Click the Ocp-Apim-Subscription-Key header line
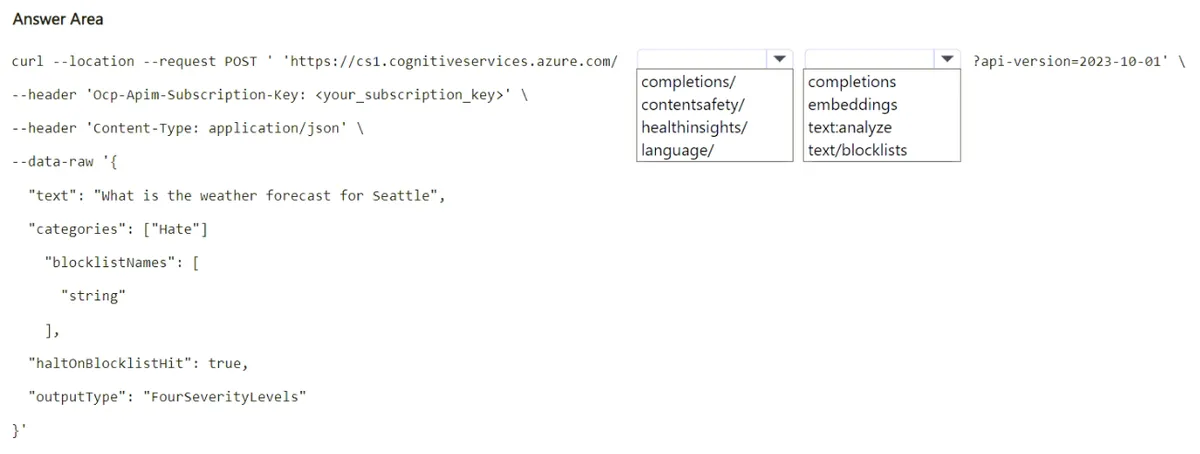The height and width of the screenshot is (454, 1200). [270, 96]
